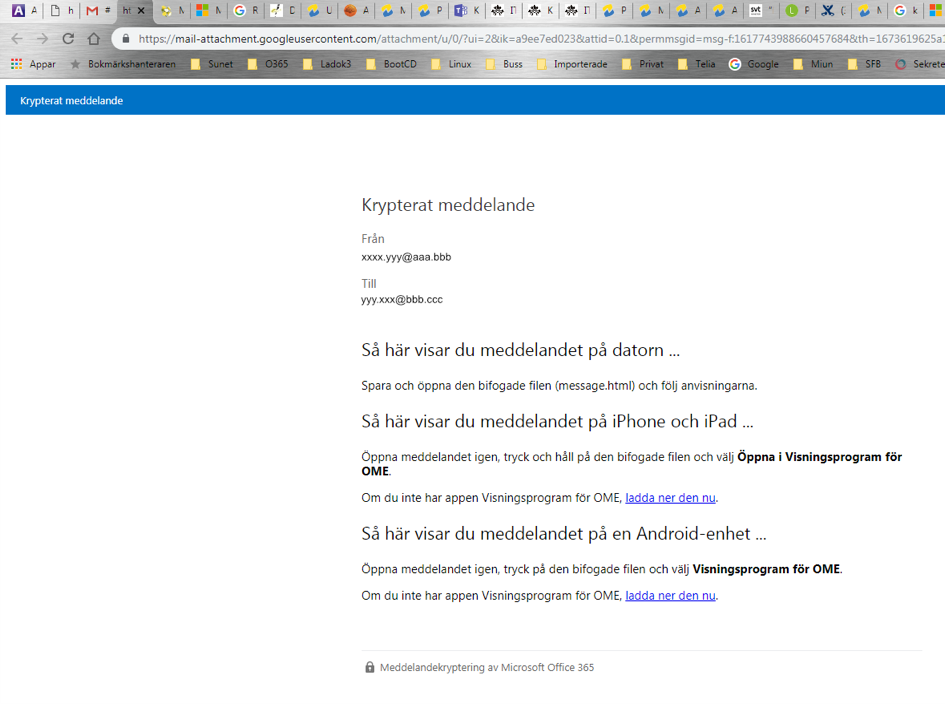Image resolution: width=945 pixels, height=704 pixels.
Task: Open the home page via house icon
Action: (93, 39)
